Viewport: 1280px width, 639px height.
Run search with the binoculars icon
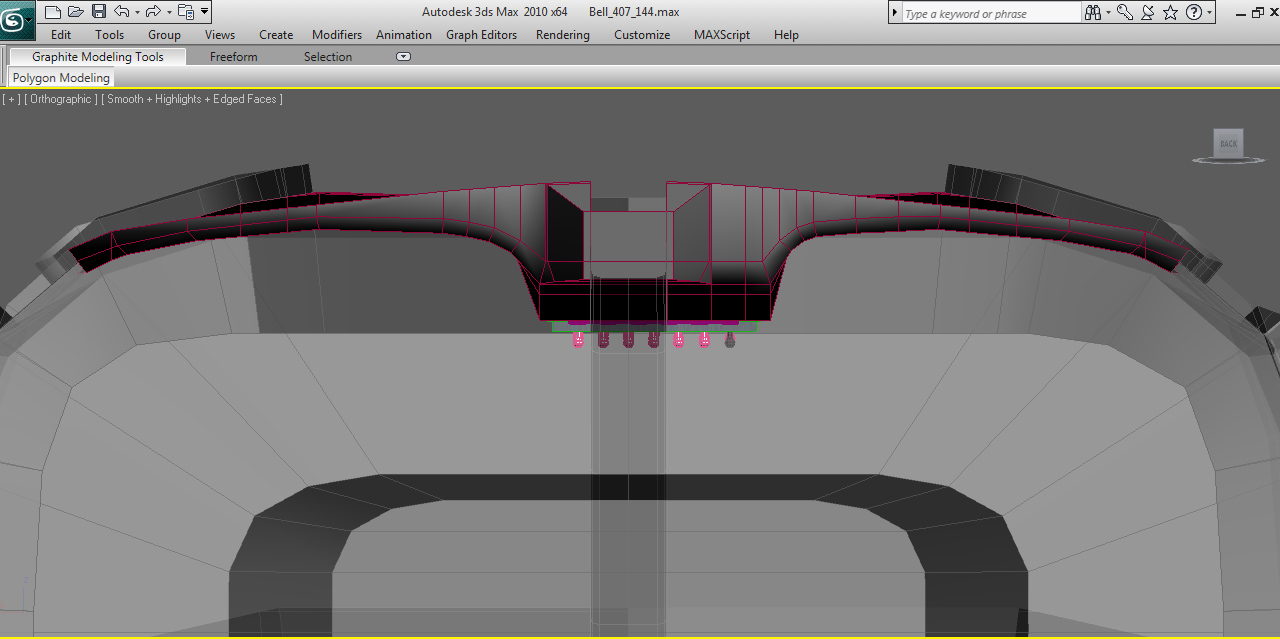(1093, 13)
